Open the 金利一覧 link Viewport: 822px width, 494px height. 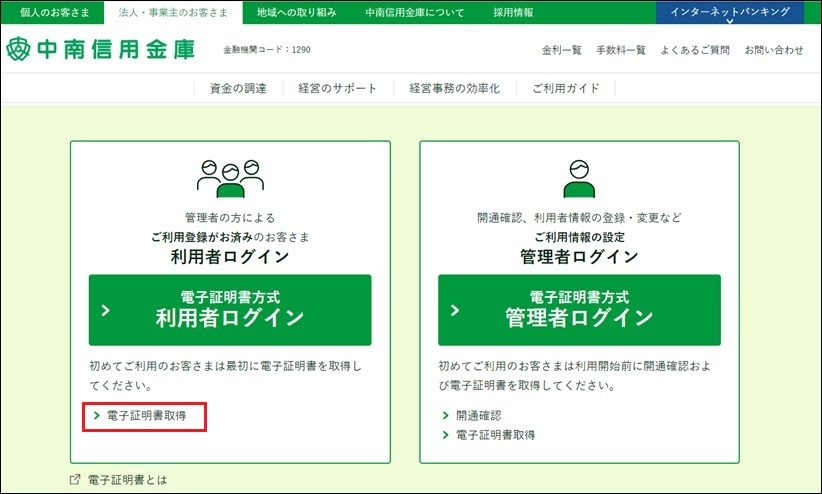[x=561, y=50]
